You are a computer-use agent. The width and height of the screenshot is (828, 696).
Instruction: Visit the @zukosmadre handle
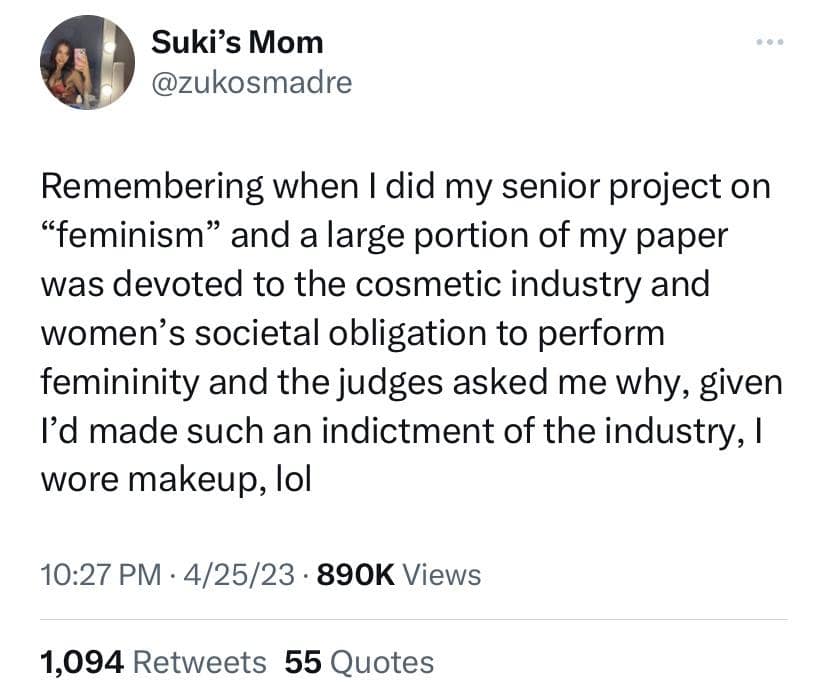(251, 82)
